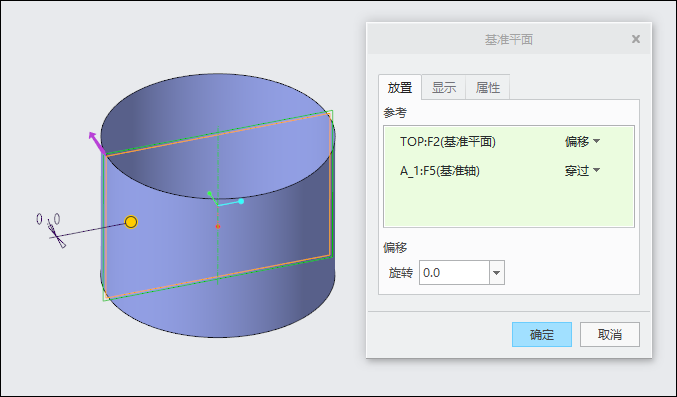Click the purple direction arrow
677x397 pixels.
(97, 143)
